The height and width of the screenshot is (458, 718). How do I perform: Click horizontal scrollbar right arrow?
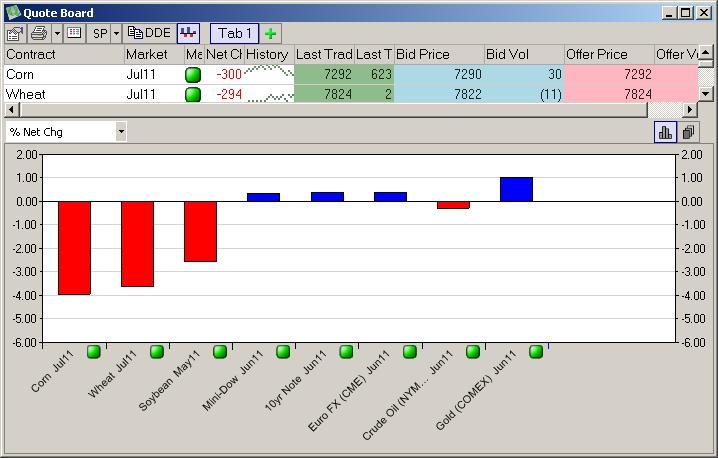pyautogui.click(x=689, y=109)
